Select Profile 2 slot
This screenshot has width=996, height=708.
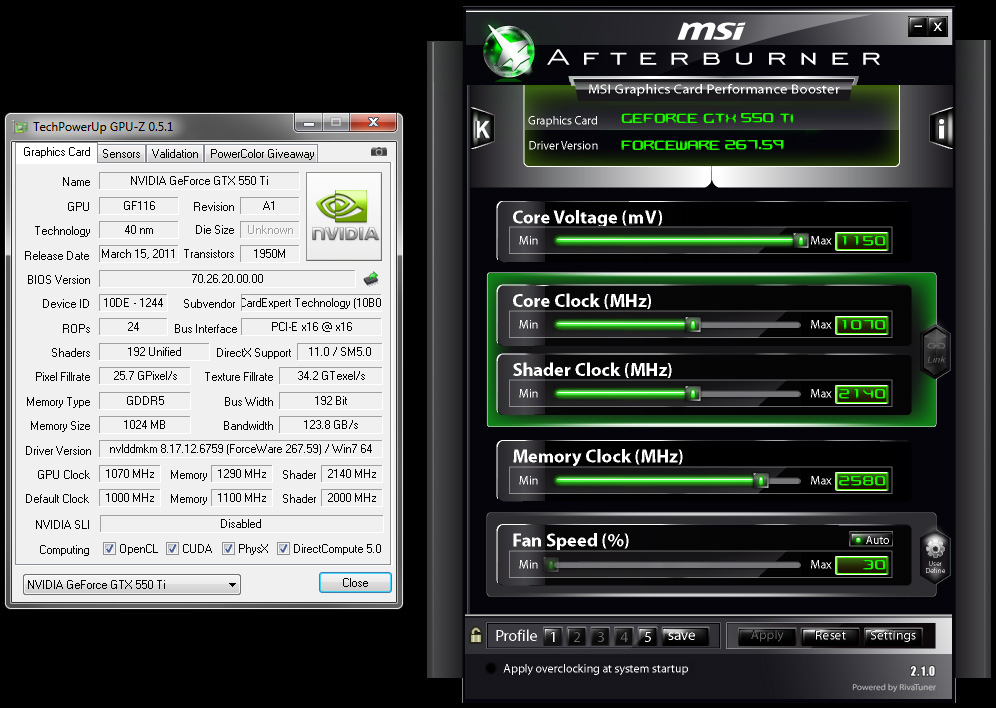pyautogui.click(x=576, y=636)
